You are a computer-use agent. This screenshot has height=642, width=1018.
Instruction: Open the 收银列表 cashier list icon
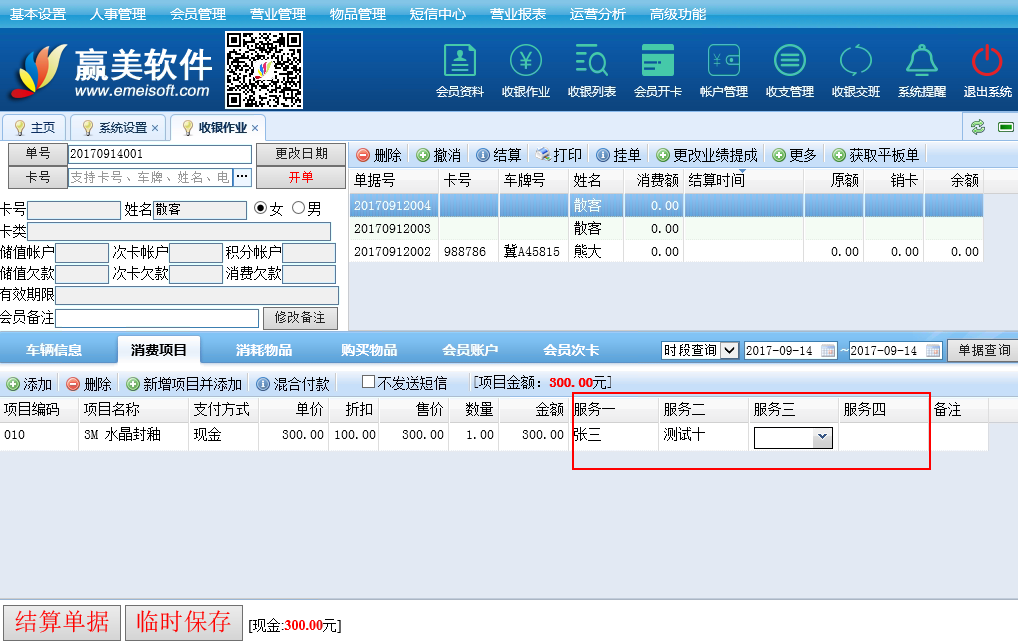click(592, 61)
